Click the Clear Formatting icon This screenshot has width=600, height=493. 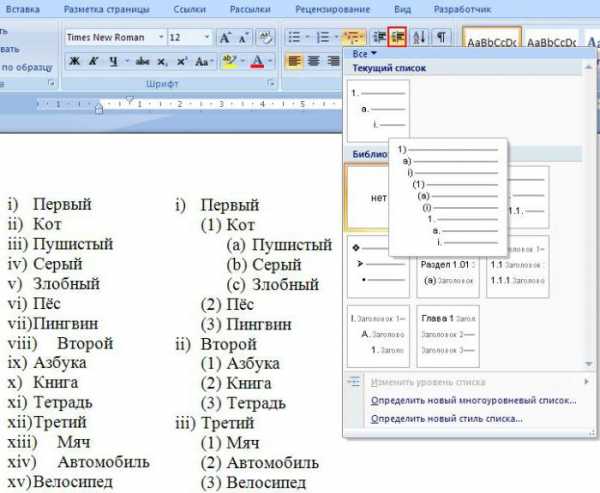pos(266,37)
